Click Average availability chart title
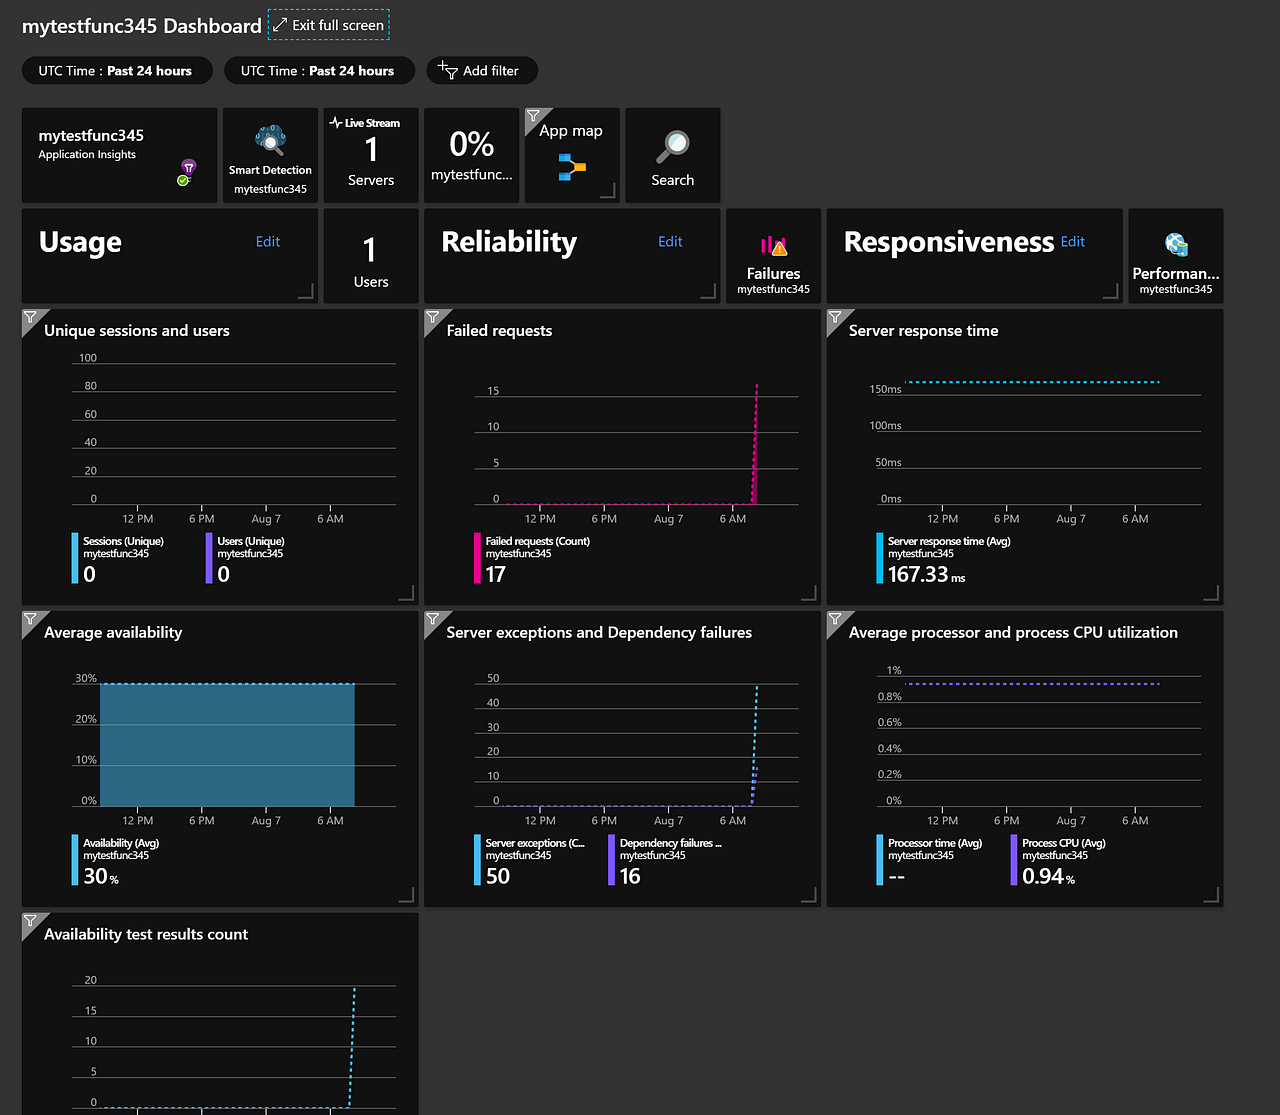Viewport: 1280px width, 1115px height. [x=113, y=633]
